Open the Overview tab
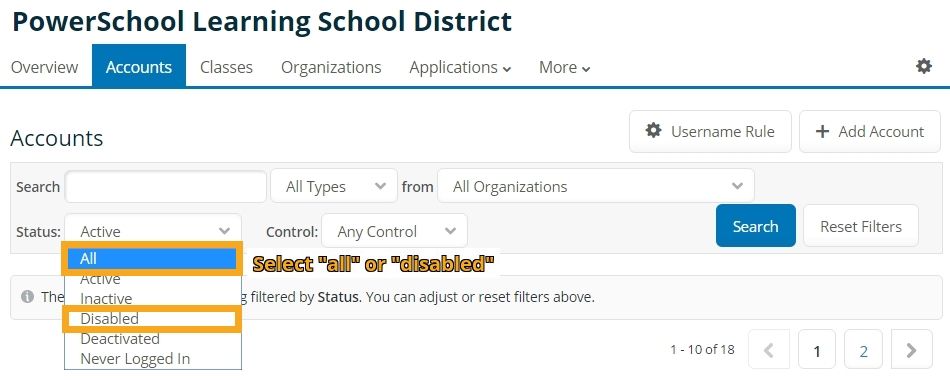This screenshot has width=950, height=381. tap(44, 67)
